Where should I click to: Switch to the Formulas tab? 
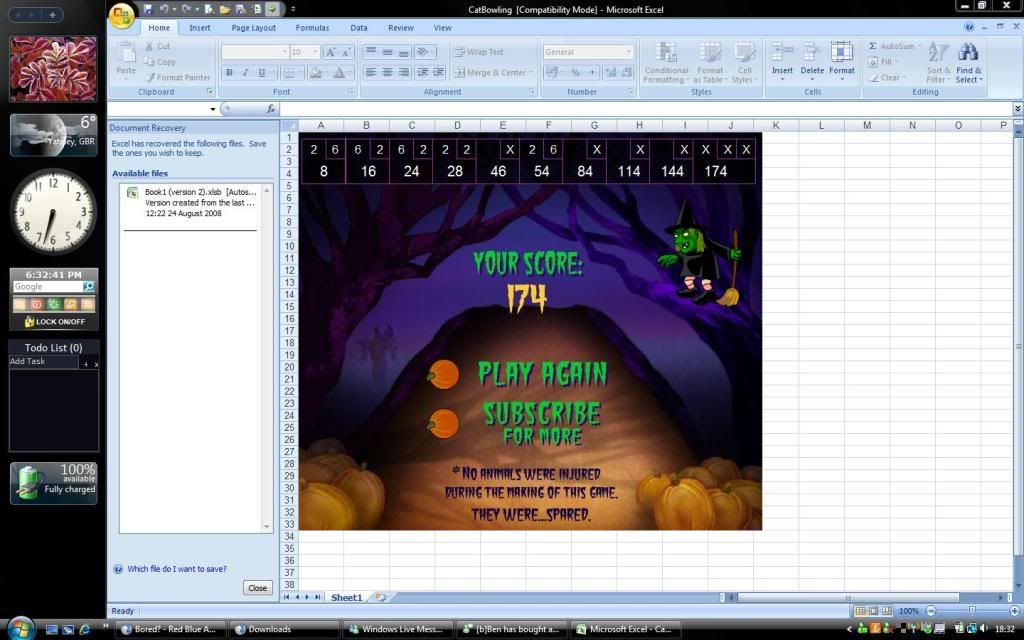point(312,27)
